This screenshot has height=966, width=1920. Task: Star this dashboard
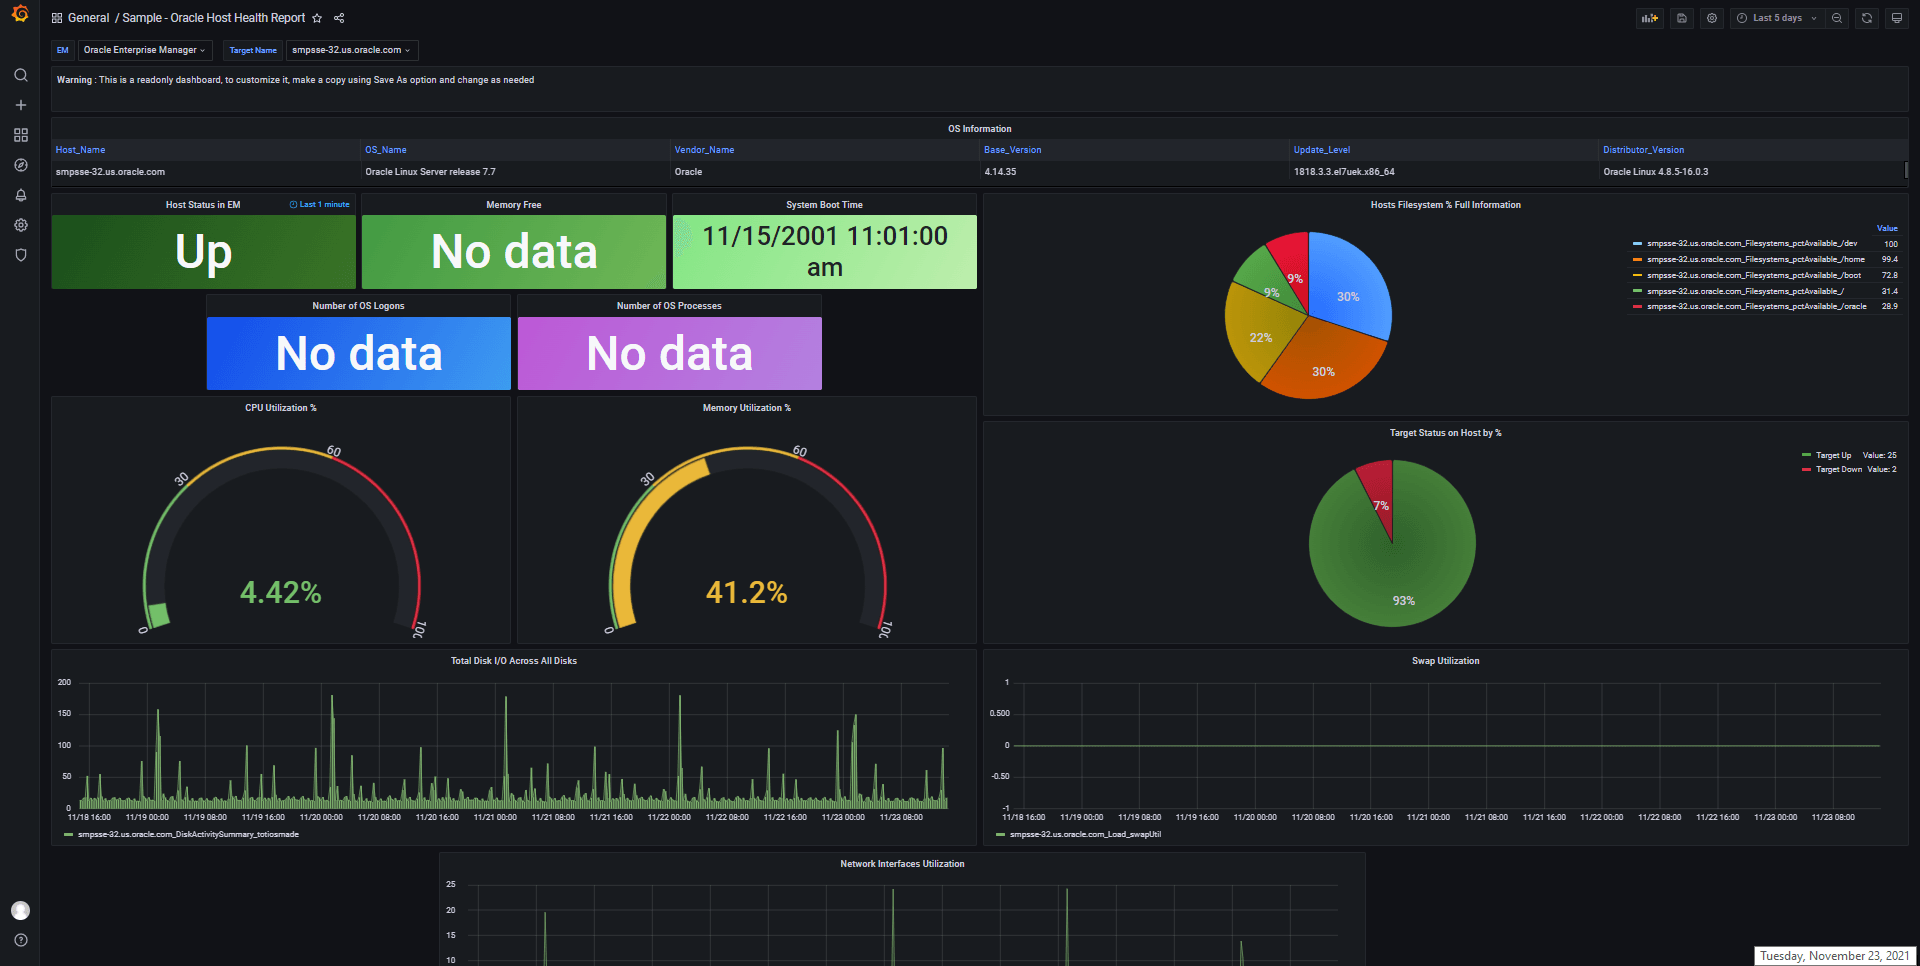tap(317, 18)
